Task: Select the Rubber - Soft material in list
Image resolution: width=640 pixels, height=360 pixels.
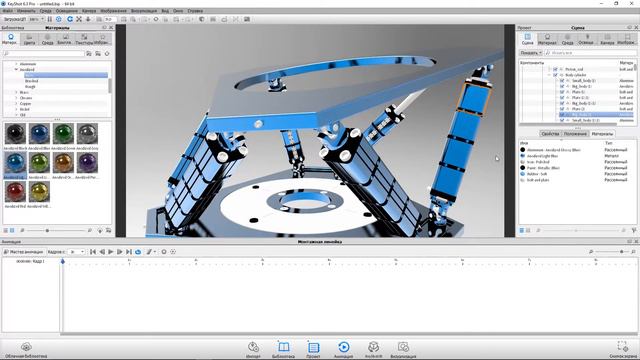Action: pos(537,174)
